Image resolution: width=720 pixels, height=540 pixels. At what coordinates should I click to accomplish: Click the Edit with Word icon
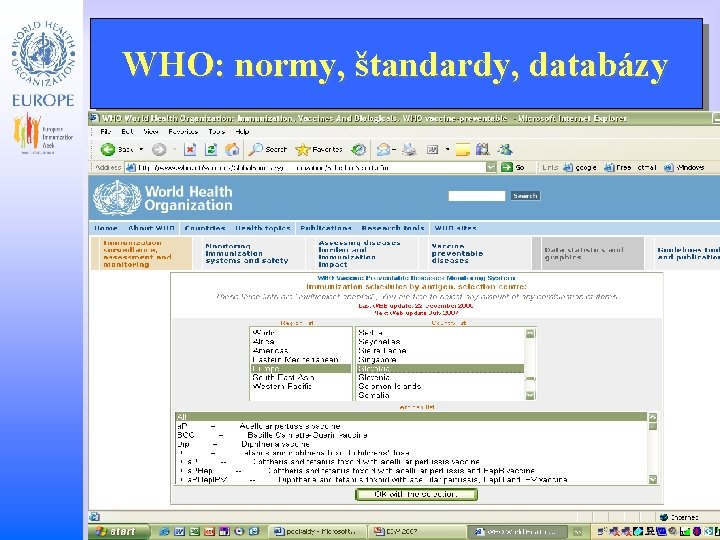[x=433, y=149]
